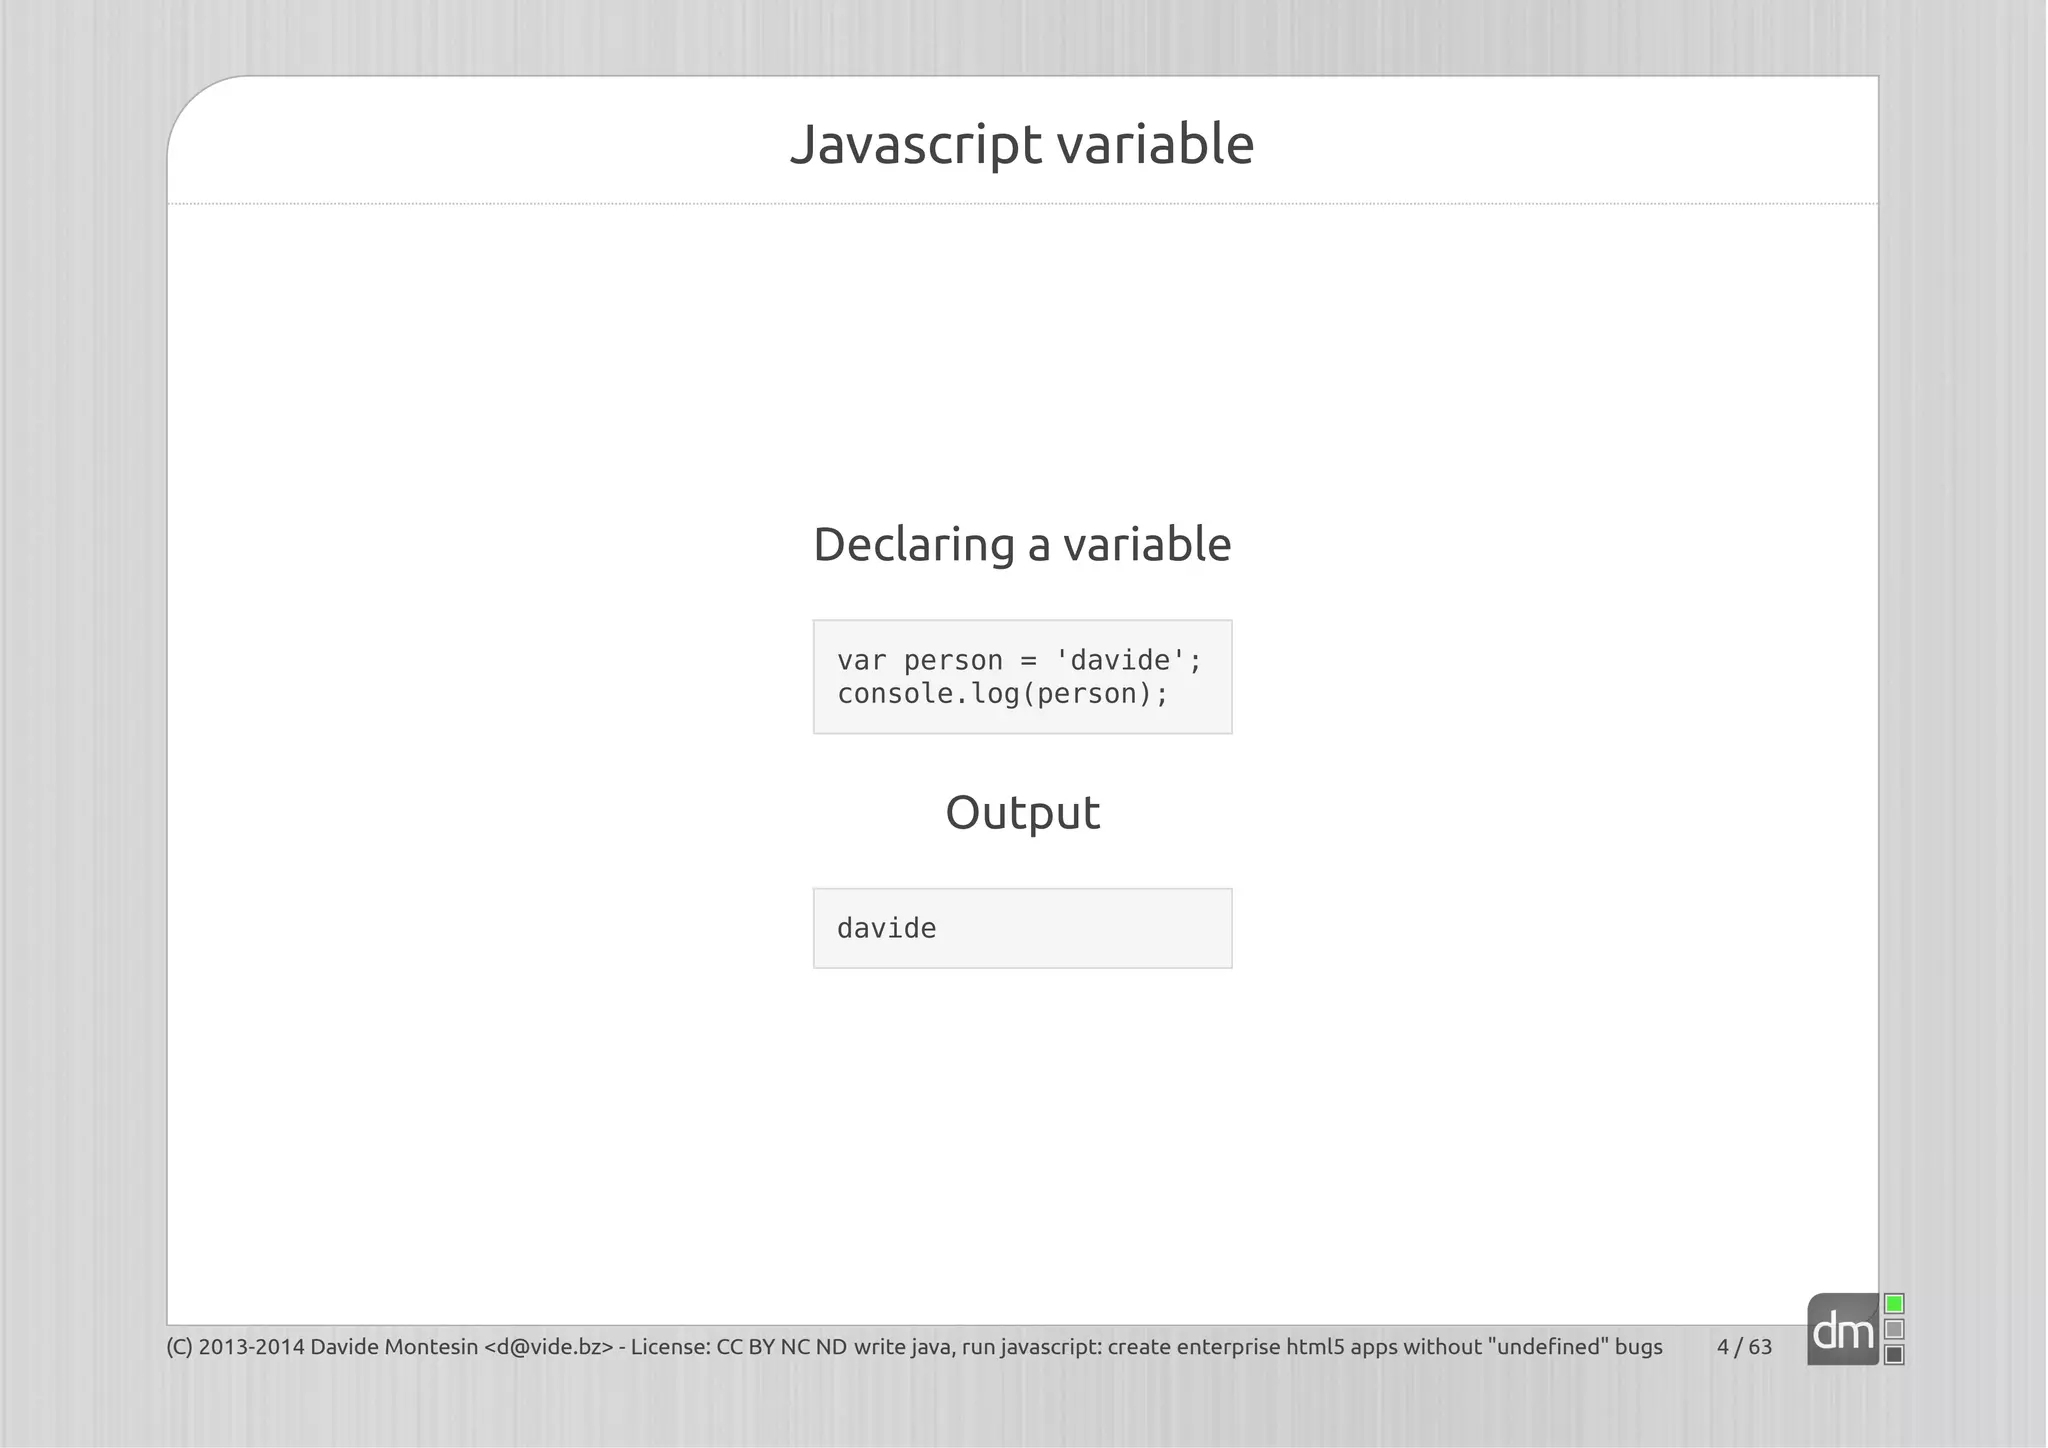This screenshot has width=2048, height=1448.
Task: Click the green square beside dm logo
Action: click(1894, 1304)
